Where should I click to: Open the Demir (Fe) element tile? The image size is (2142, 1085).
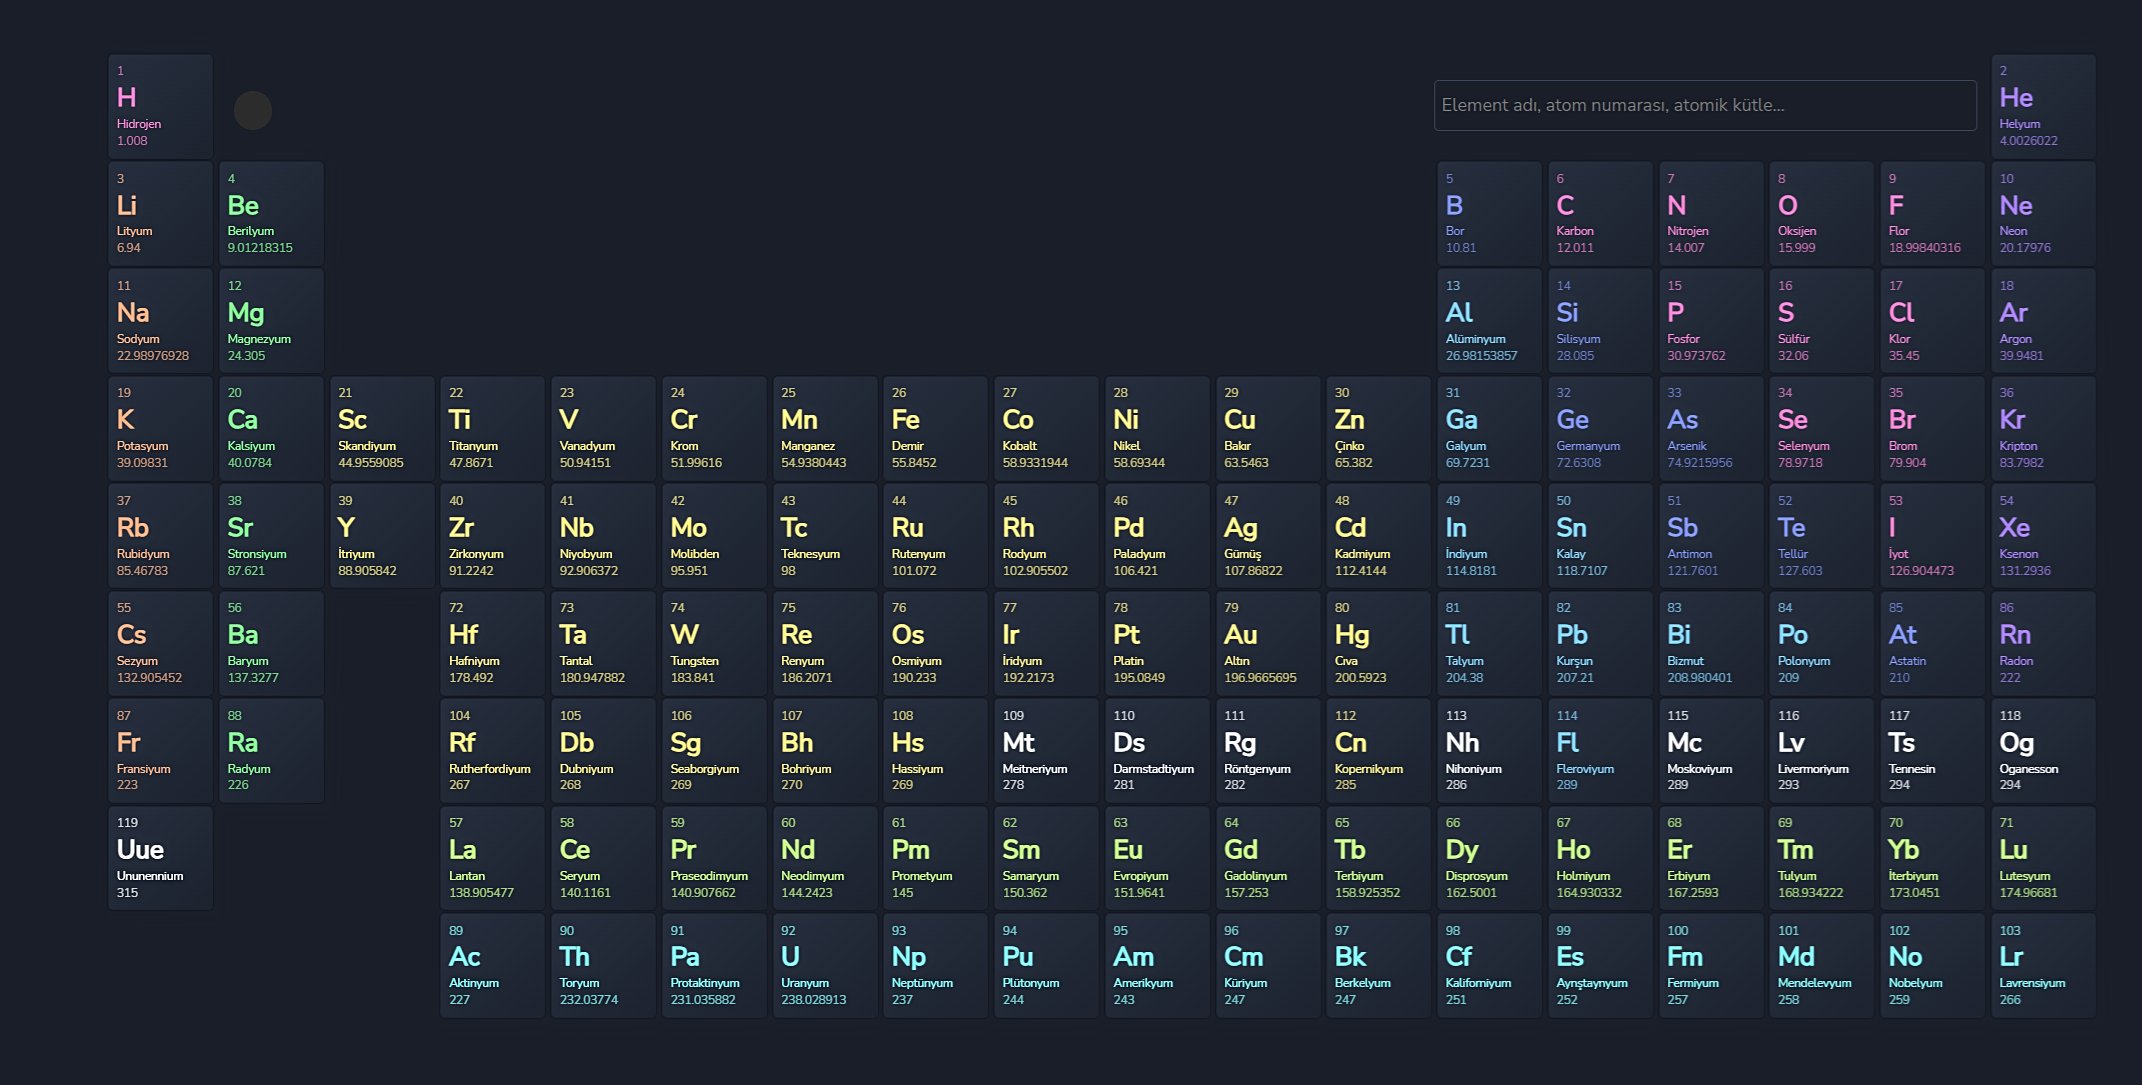[934, 428]
